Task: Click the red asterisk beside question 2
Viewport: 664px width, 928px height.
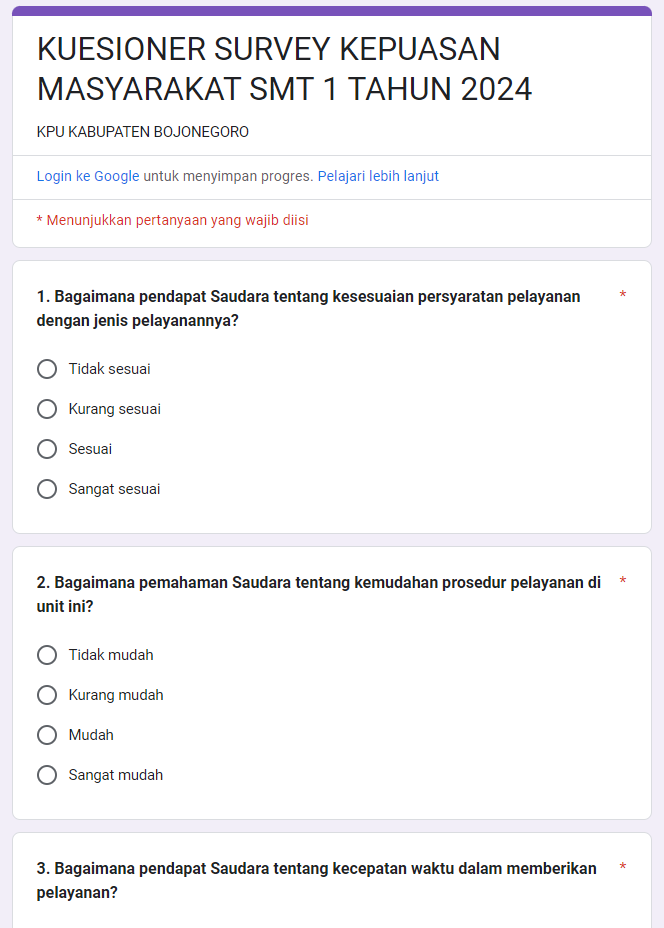Action: pos(623,582)
